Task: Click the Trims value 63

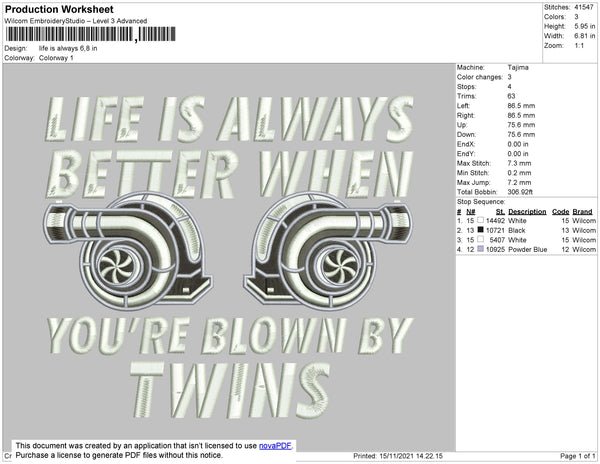Action: [511, 96]
